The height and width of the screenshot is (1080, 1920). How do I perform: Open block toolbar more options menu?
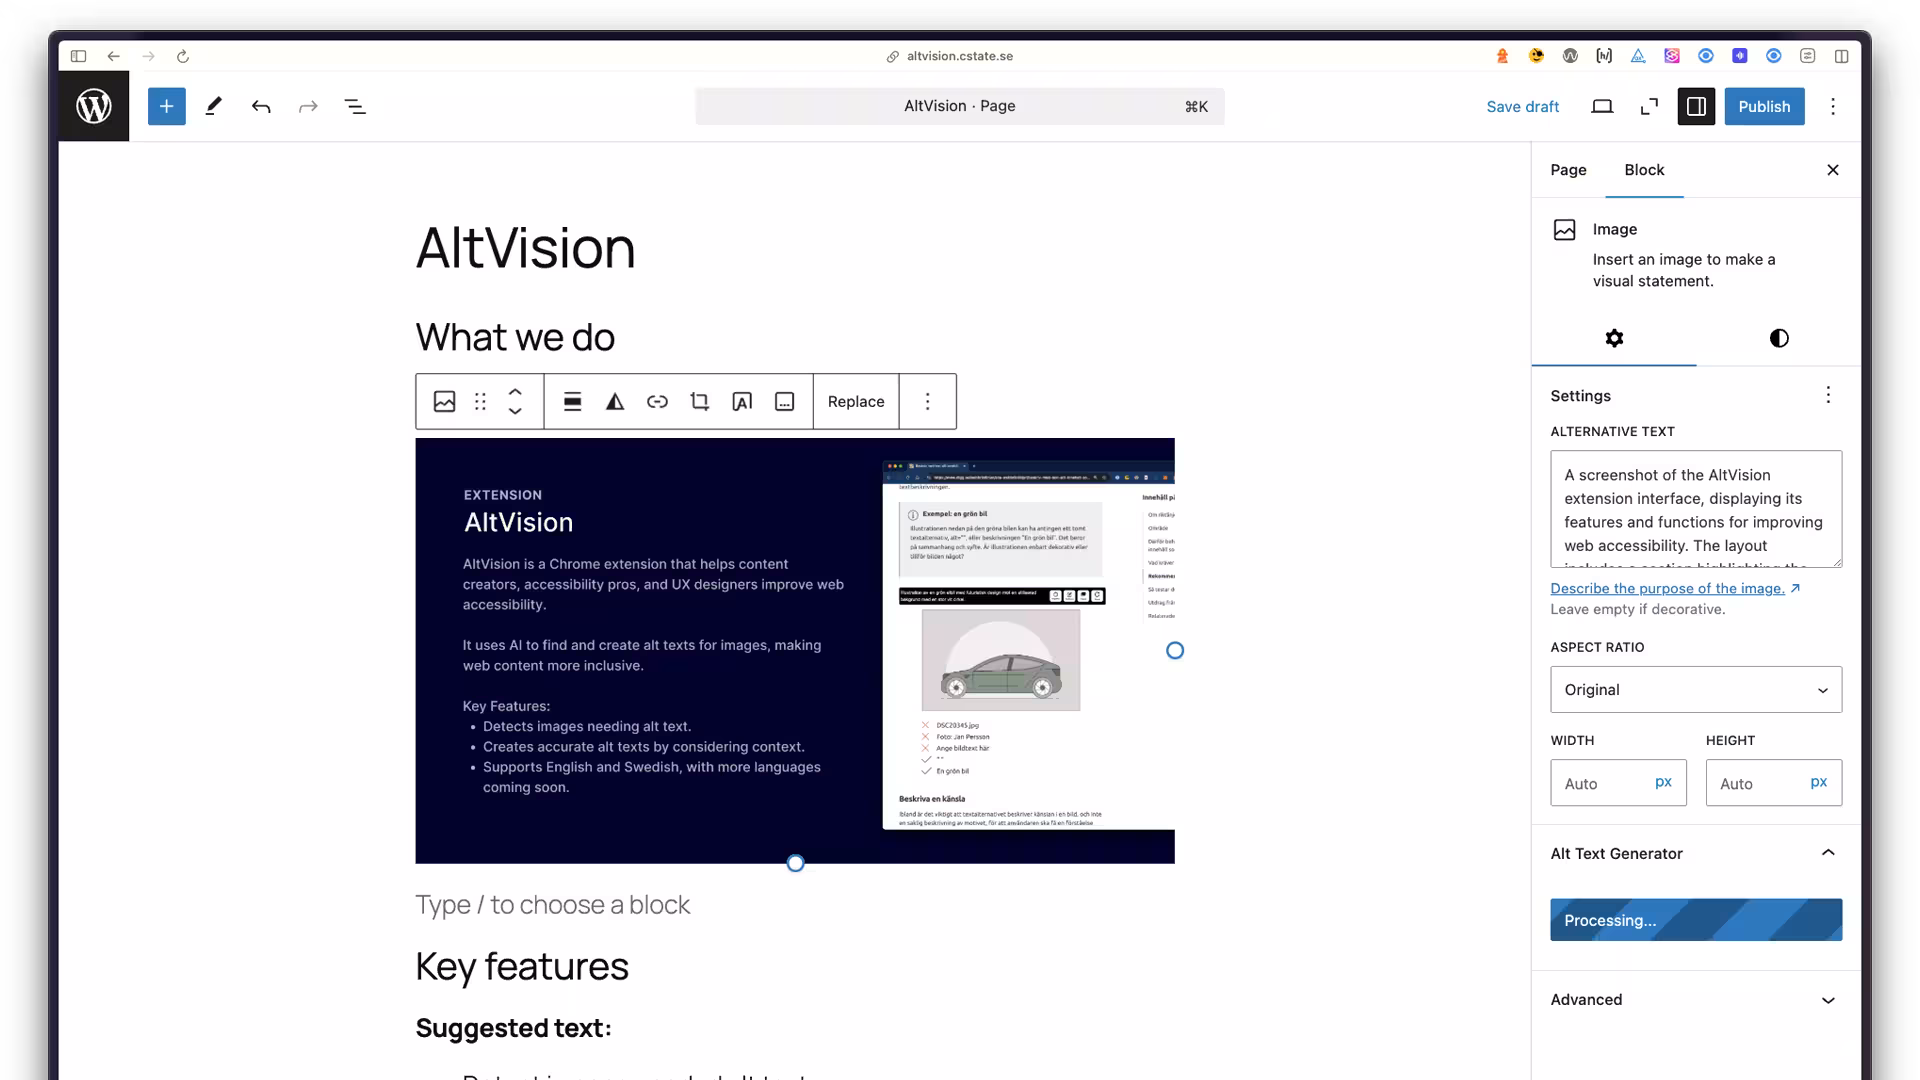928,401
